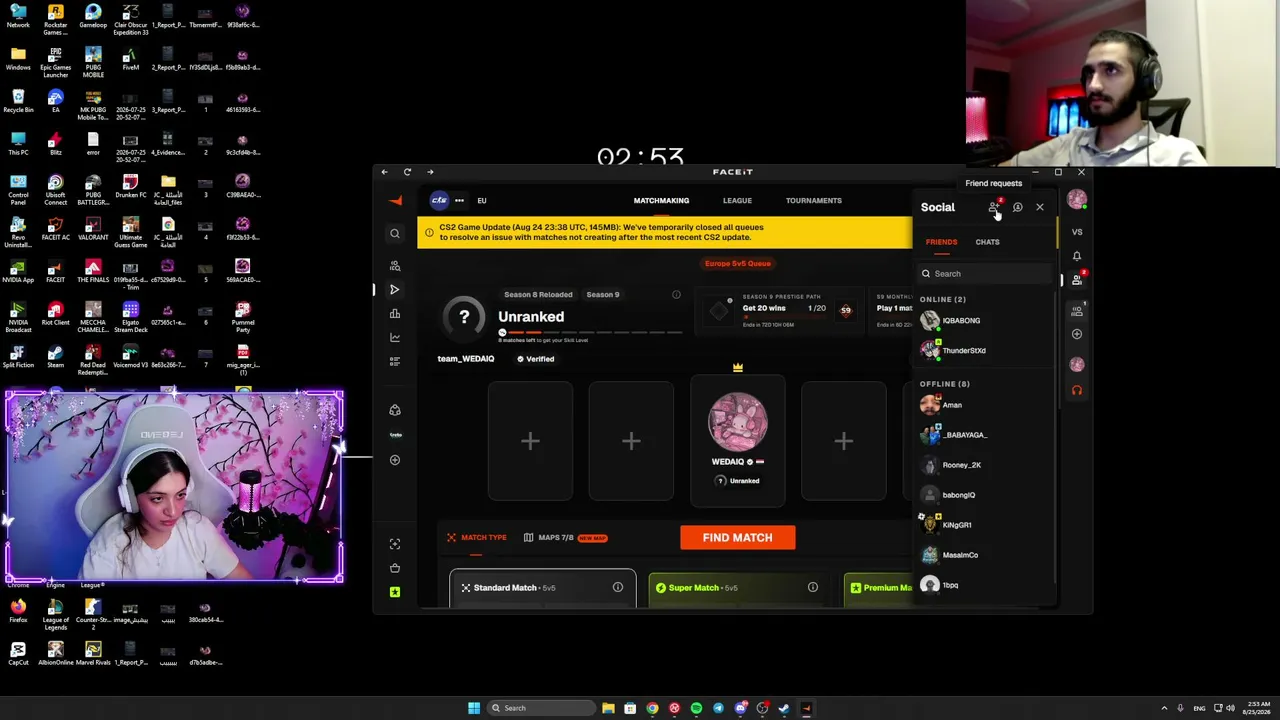The height and width of the screenshot is (720, 1280).
Task: Select the Chats tab in Social
Action: (987, 242)
